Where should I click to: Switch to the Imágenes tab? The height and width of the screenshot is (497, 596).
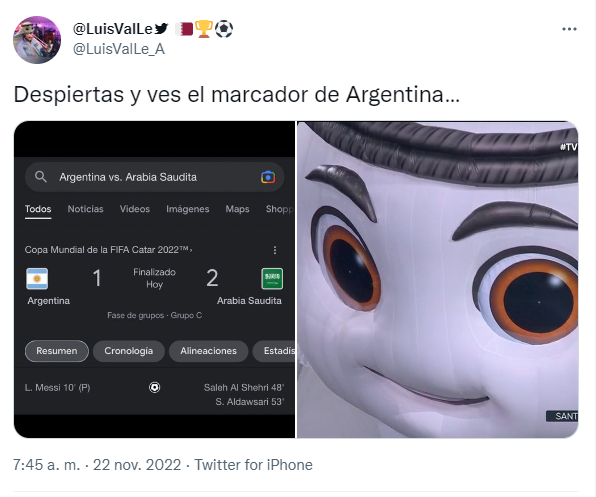click(188, 209)
